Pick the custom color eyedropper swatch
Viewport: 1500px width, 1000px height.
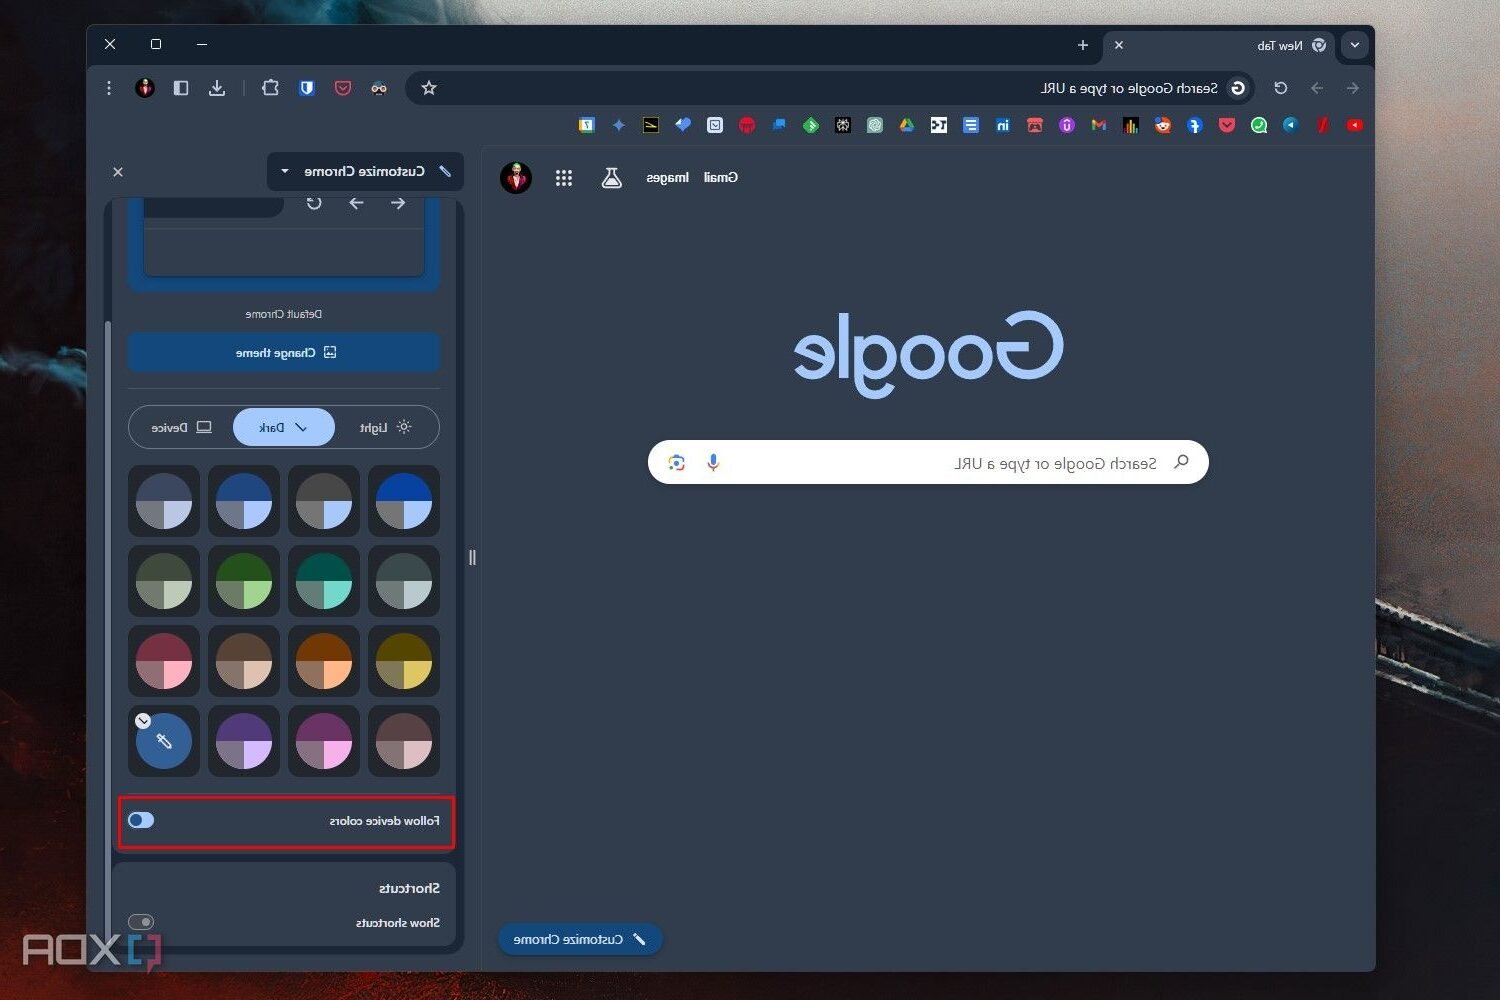(x=164, y=741)
